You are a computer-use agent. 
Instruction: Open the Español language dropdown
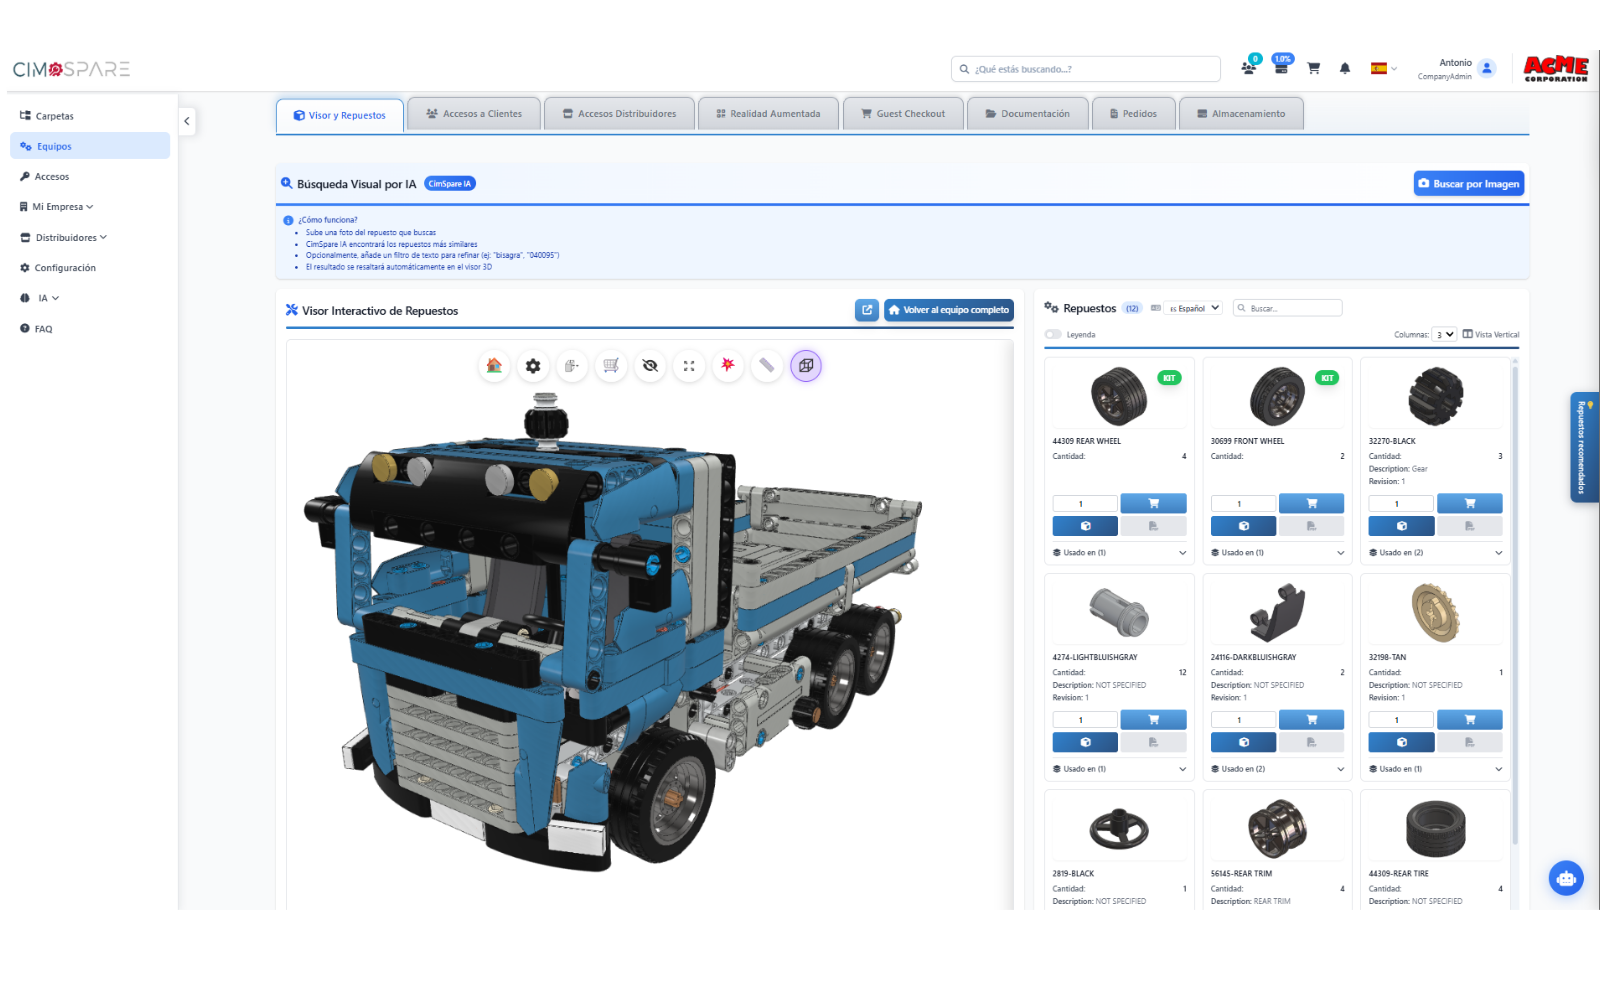pyautogui.click(x=1194, y=308)
